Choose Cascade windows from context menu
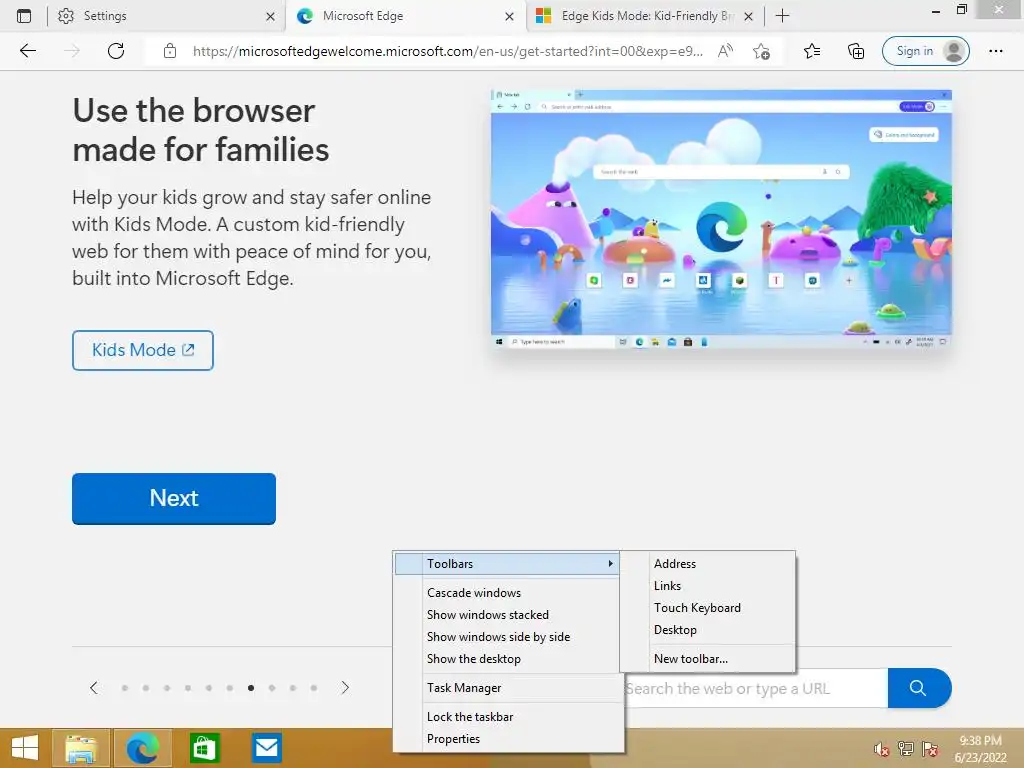The height and width of the screenshot is (768, 1024). pos(507,593)
